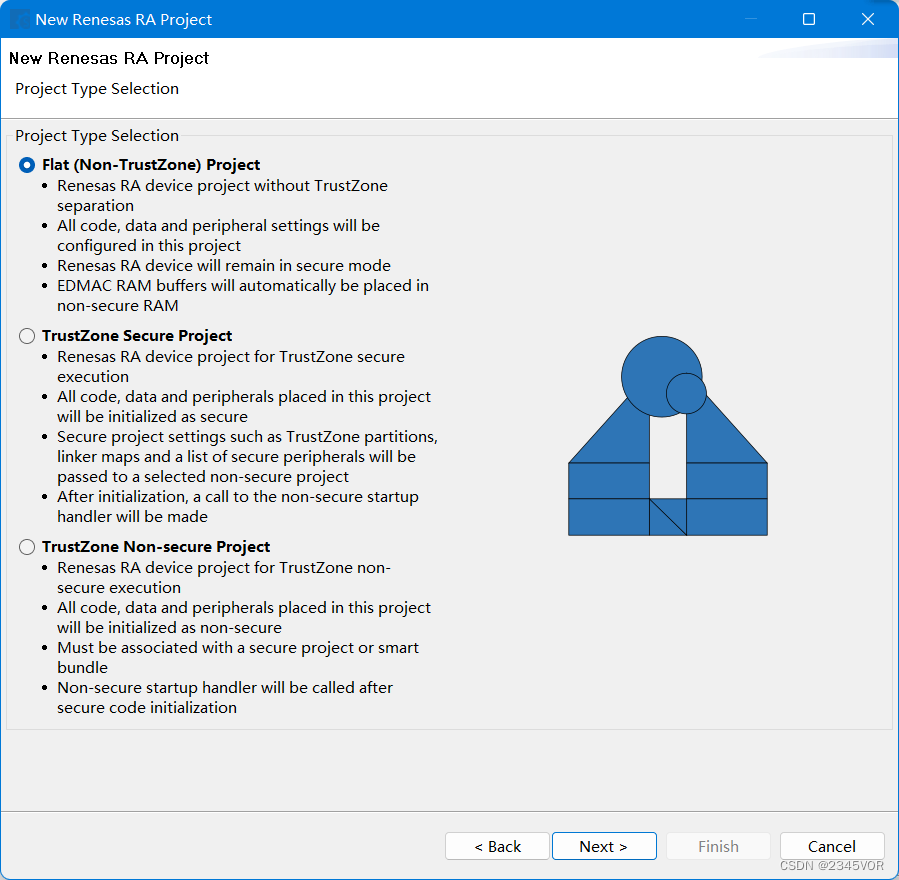Click 'TrustZone Non-secure Project' label text
This screenshot has height=880, width=899.
(x=156, y=547)
